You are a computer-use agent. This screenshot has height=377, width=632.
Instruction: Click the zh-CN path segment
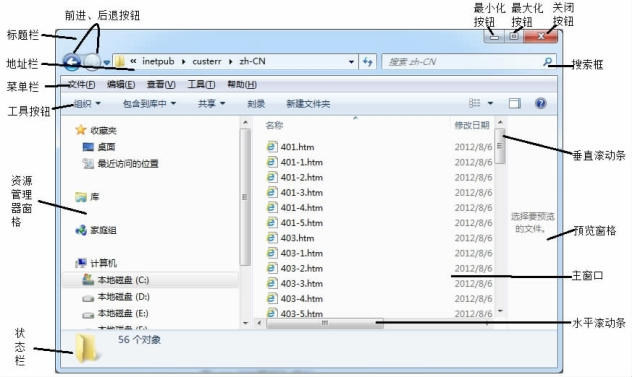(252, 61)
